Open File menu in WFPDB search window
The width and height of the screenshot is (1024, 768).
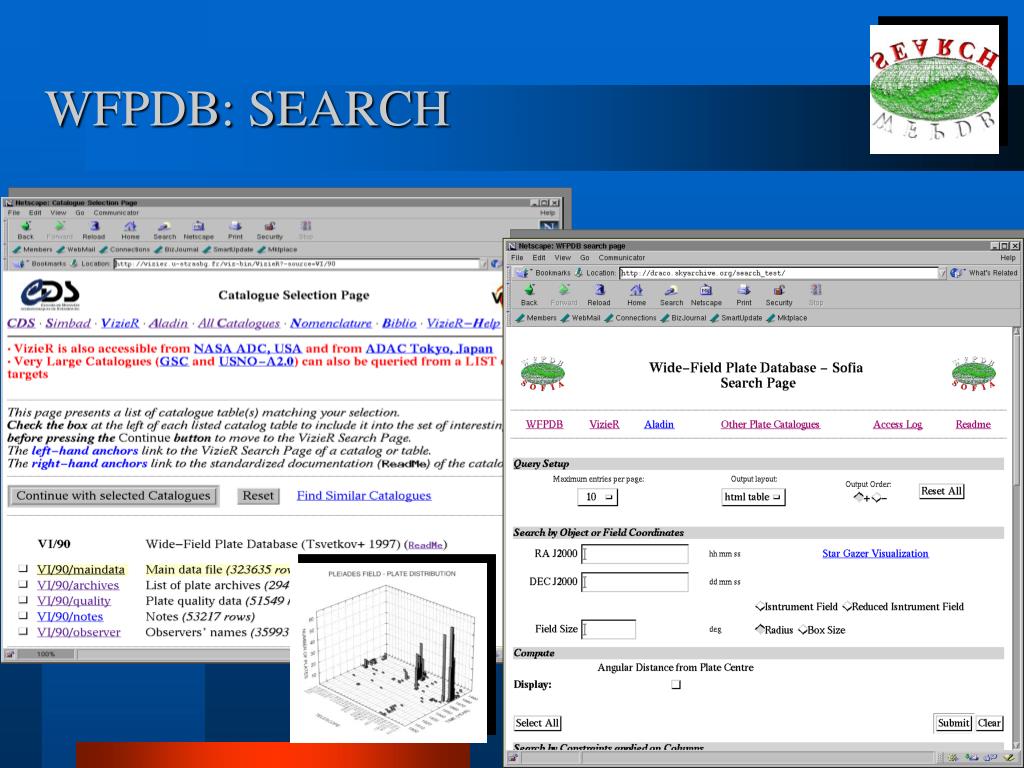[x=517, y=258]
